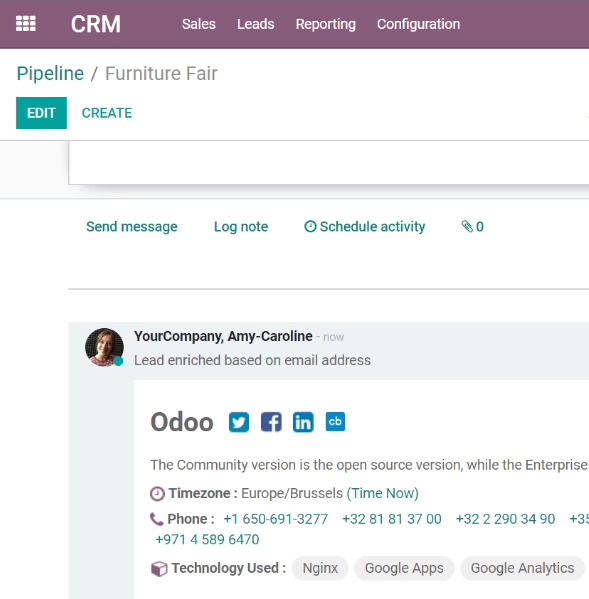Click the Odoo company heading
The image size is (589, 599).
click(182, 422)
